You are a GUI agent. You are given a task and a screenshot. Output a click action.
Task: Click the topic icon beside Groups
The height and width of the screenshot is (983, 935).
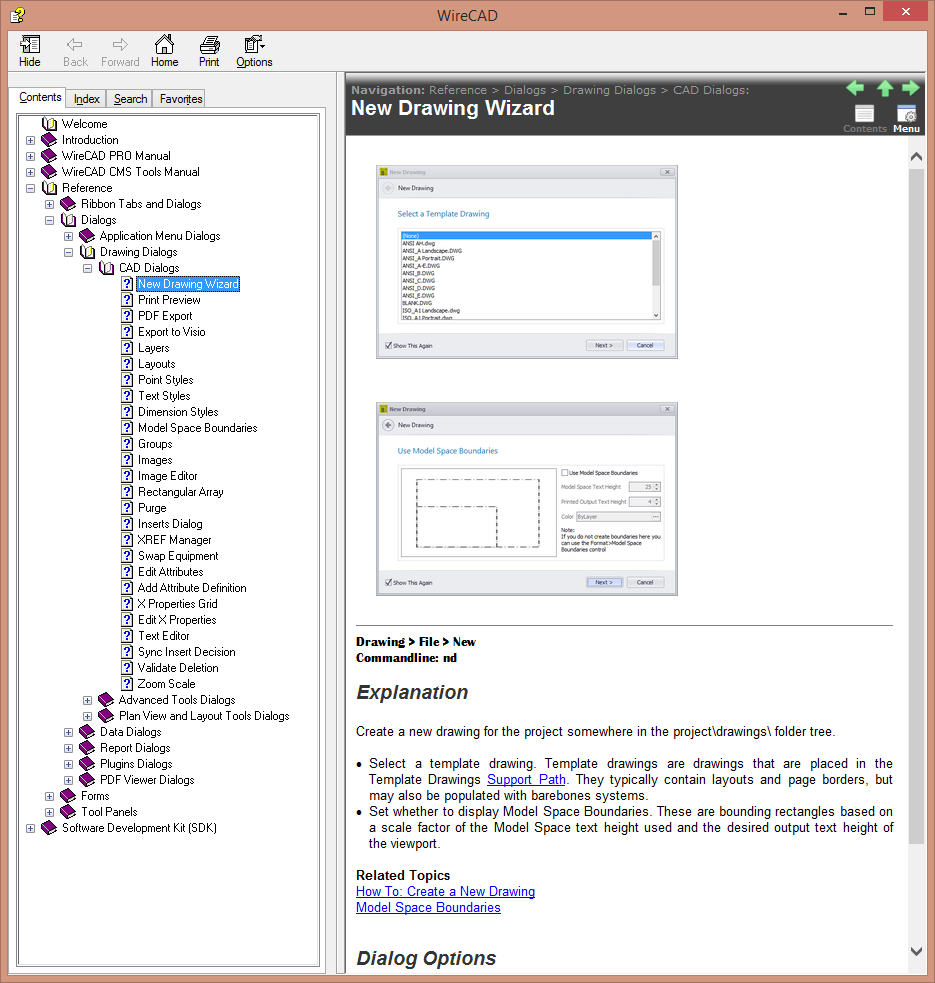[127, 444]
